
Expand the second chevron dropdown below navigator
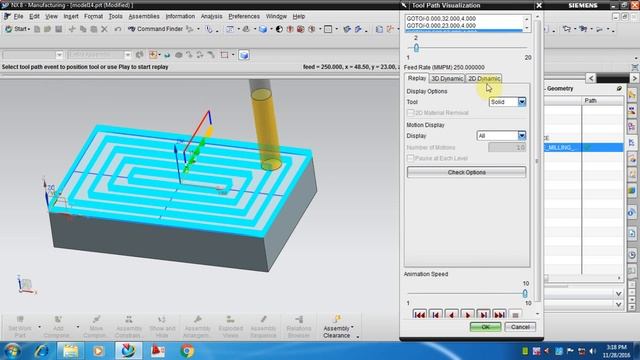pos(618,304)
